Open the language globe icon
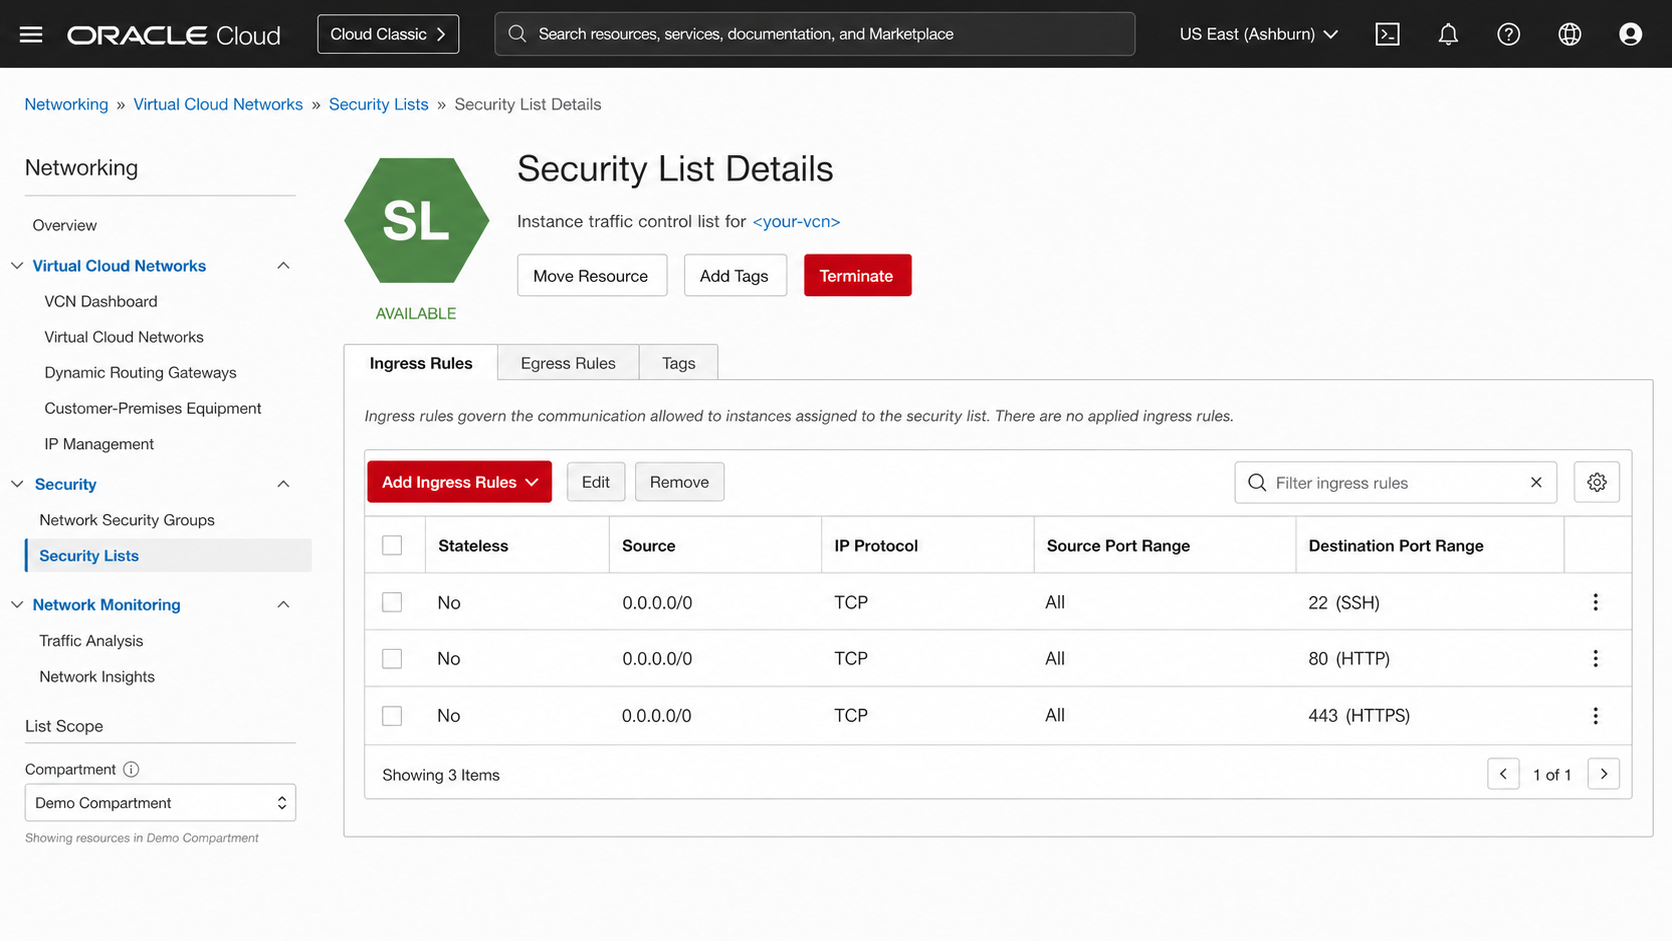The height and width of the screenshot is (941, 1672). [1570, 34]
